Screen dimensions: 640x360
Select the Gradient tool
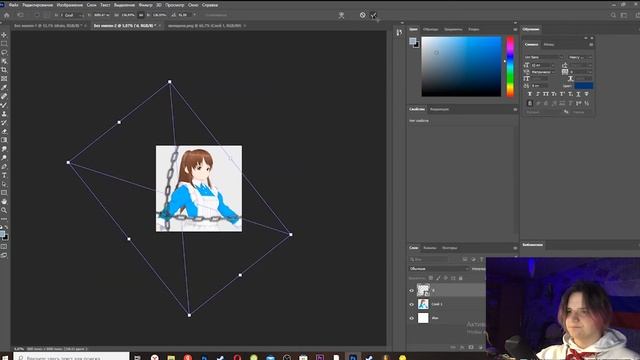[x=4, y=140]
